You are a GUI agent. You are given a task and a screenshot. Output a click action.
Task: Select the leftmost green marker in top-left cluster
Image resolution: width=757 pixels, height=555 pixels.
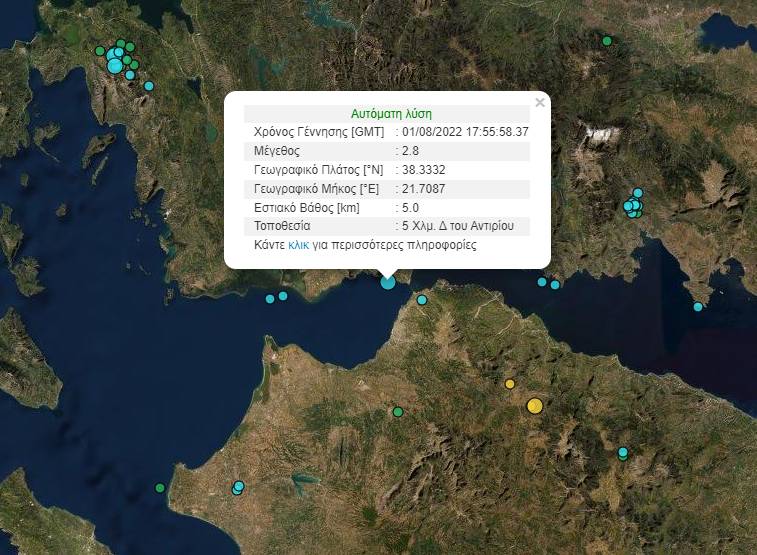[99, 51]
